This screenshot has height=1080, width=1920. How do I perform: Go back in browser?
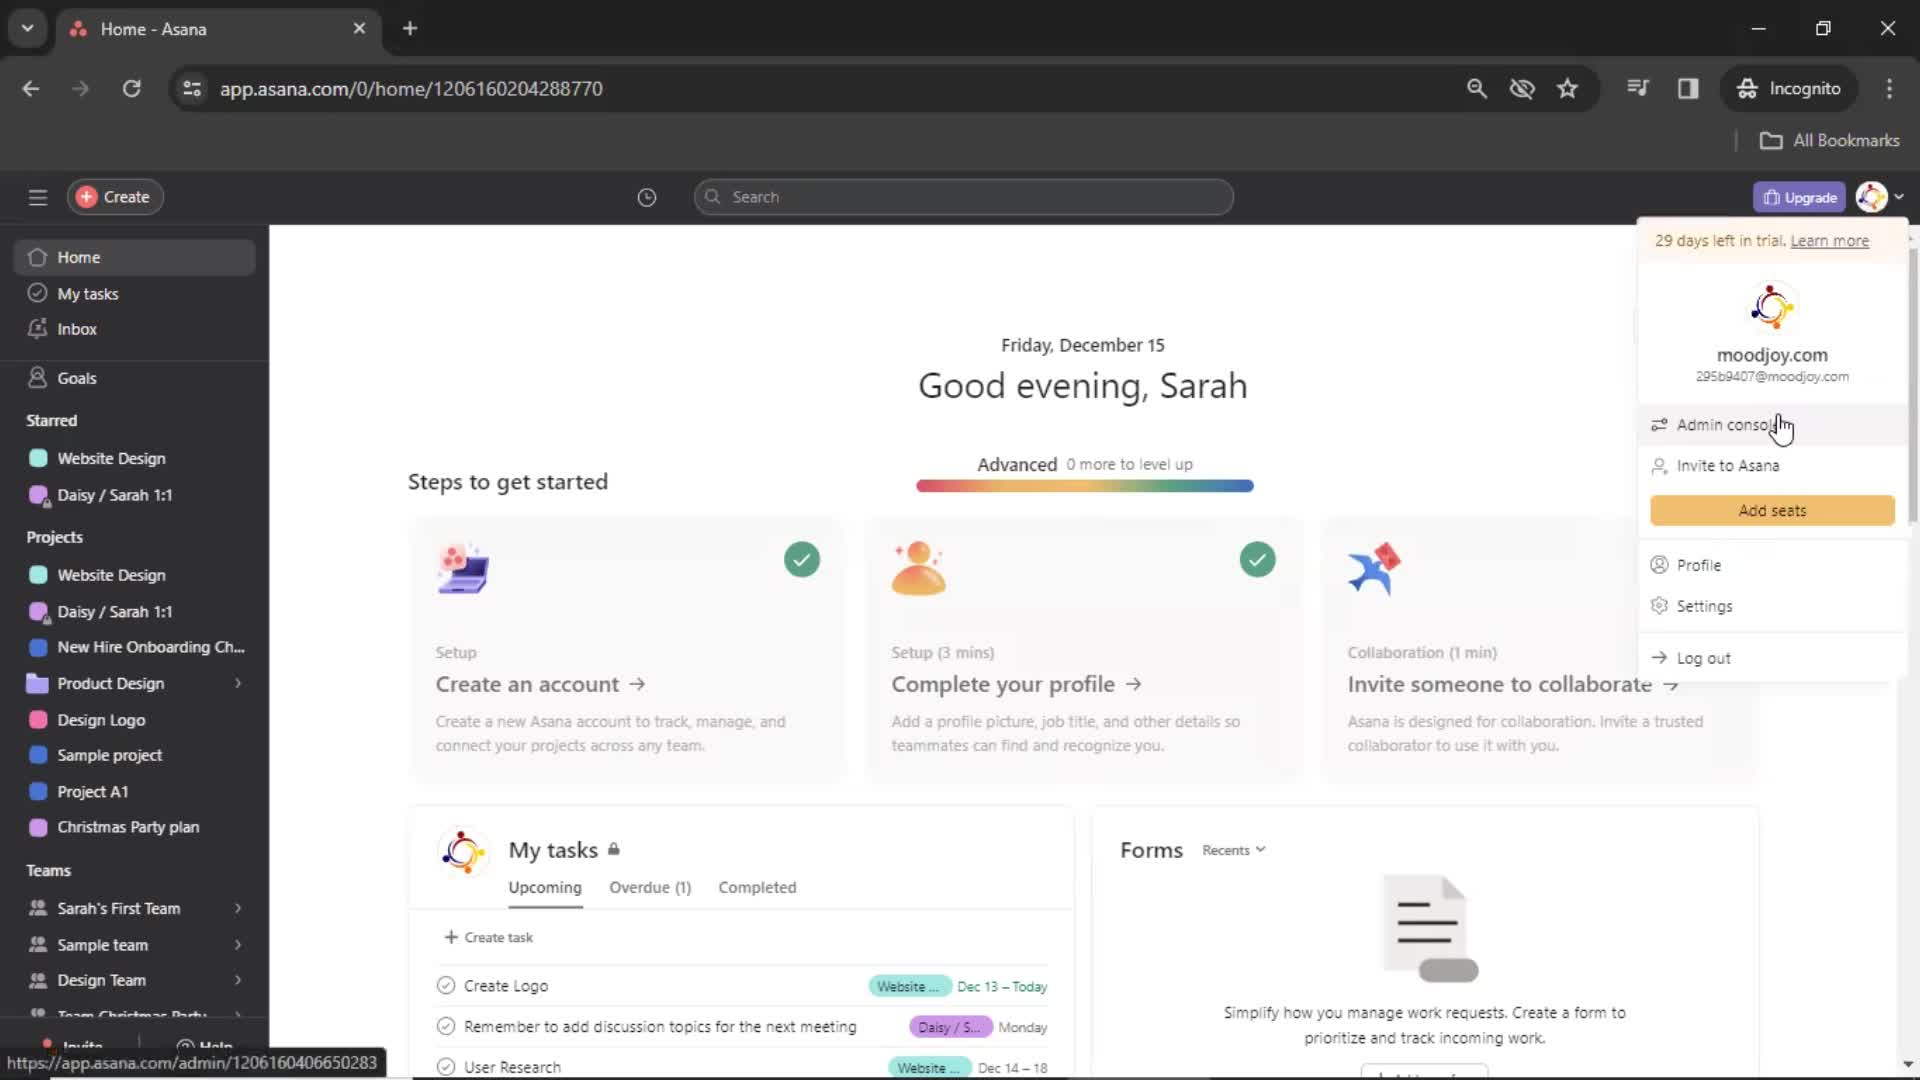pos(31,88)
